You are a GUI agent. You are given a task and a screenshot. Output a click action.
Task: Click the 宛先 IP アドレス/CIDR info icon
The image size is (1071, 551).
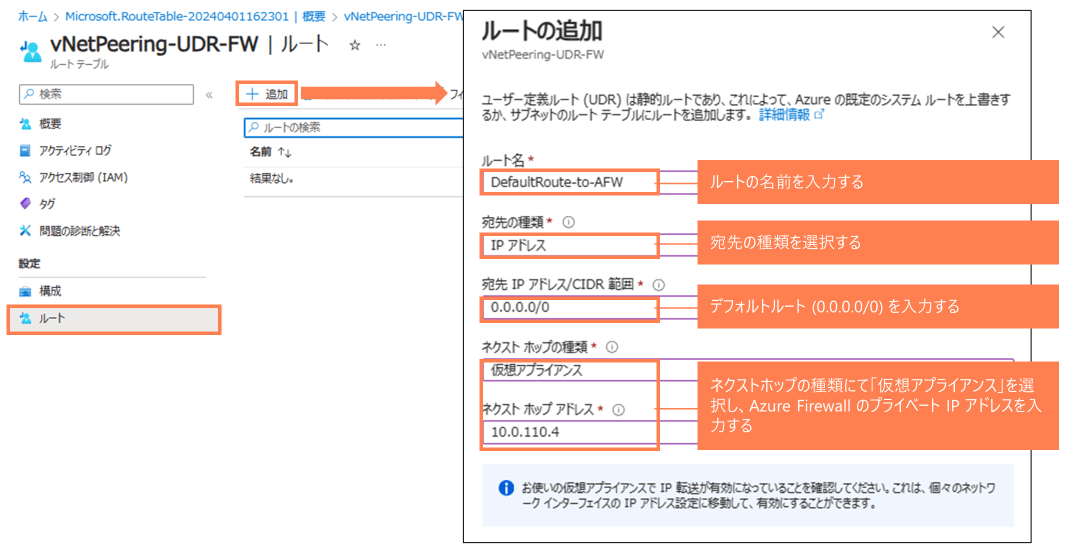pos(658,285)
